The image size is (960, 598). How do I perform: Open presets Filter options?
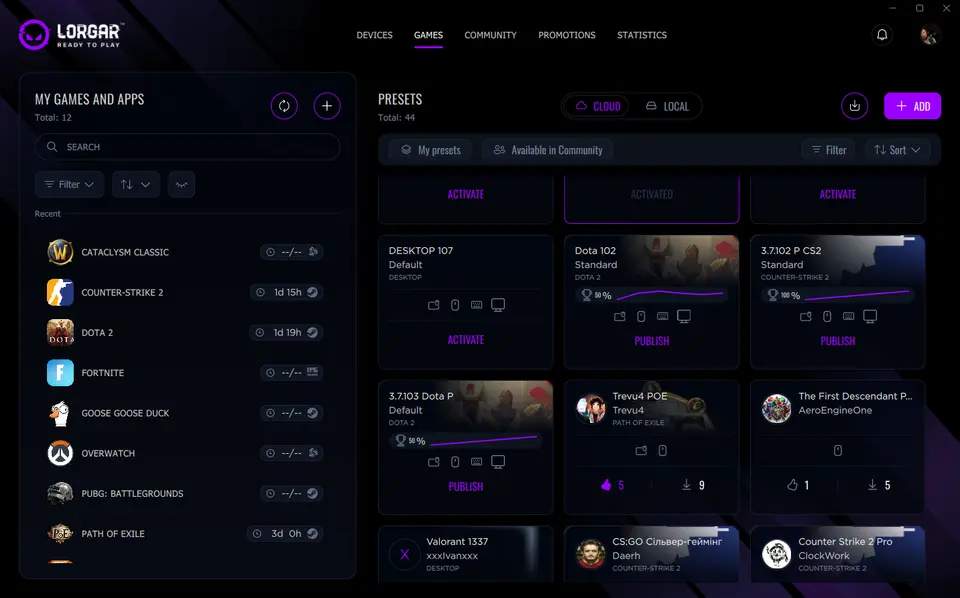click(x=829, y=150)
